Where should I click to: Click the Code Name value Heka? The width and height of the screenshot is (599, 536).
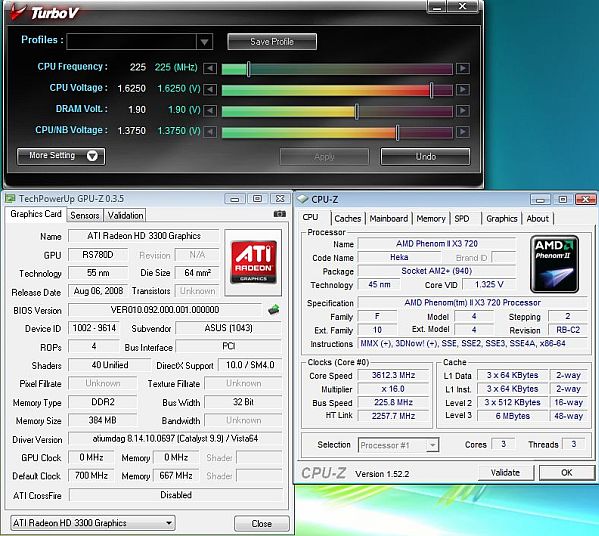[399, 257]
